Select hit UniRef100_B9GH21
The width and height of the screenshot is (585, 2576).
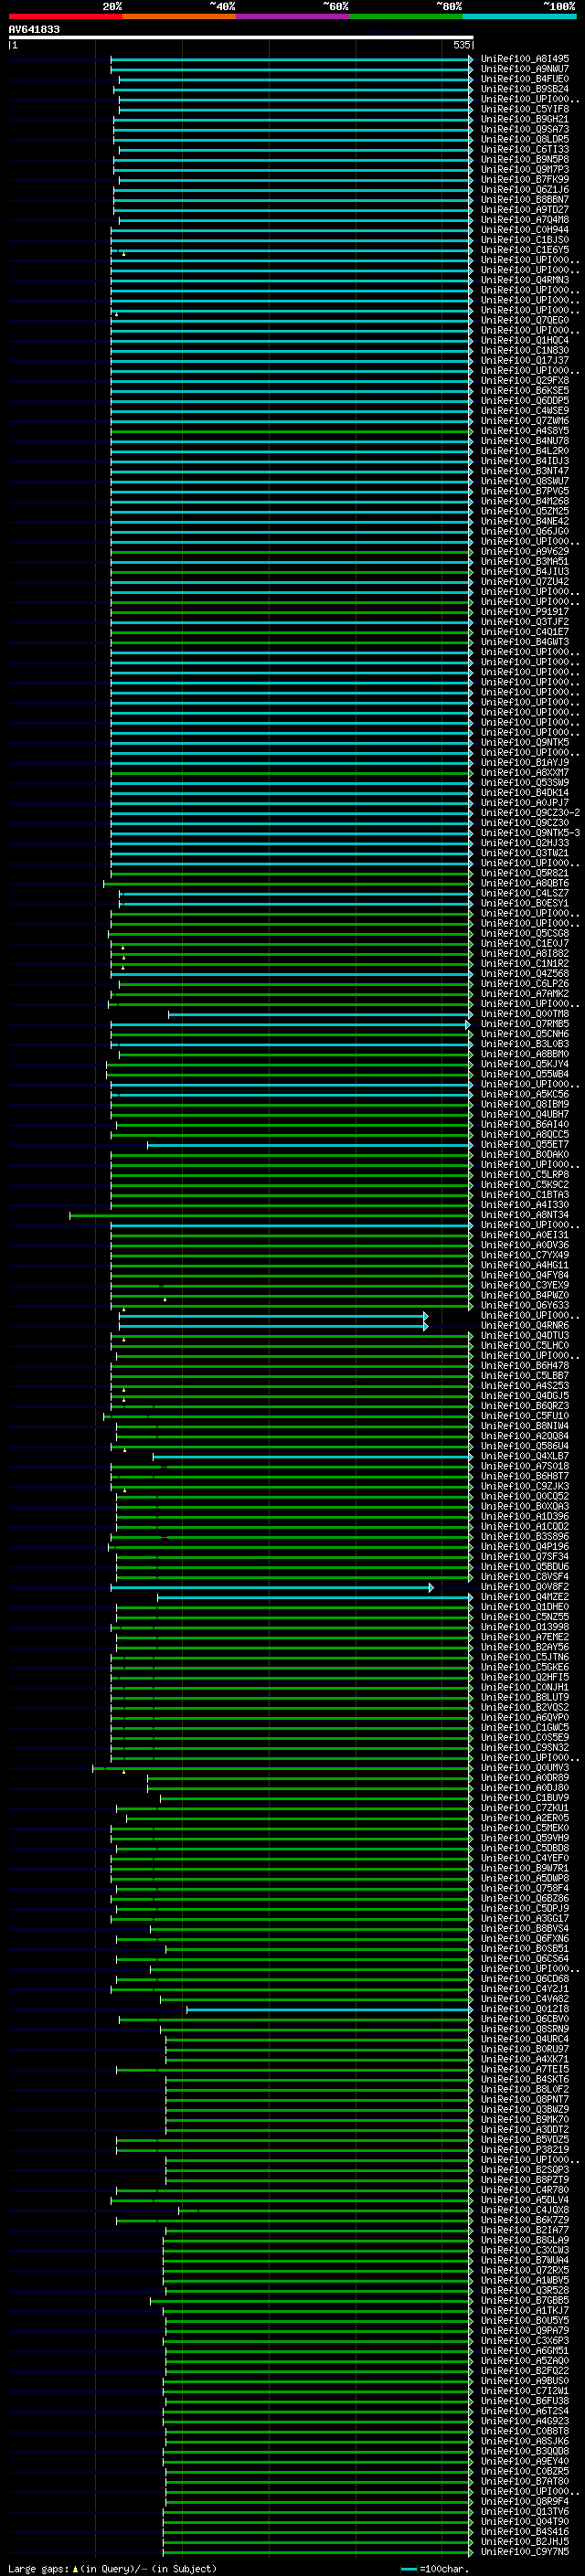pyautogui.click(x=524, y=119)
